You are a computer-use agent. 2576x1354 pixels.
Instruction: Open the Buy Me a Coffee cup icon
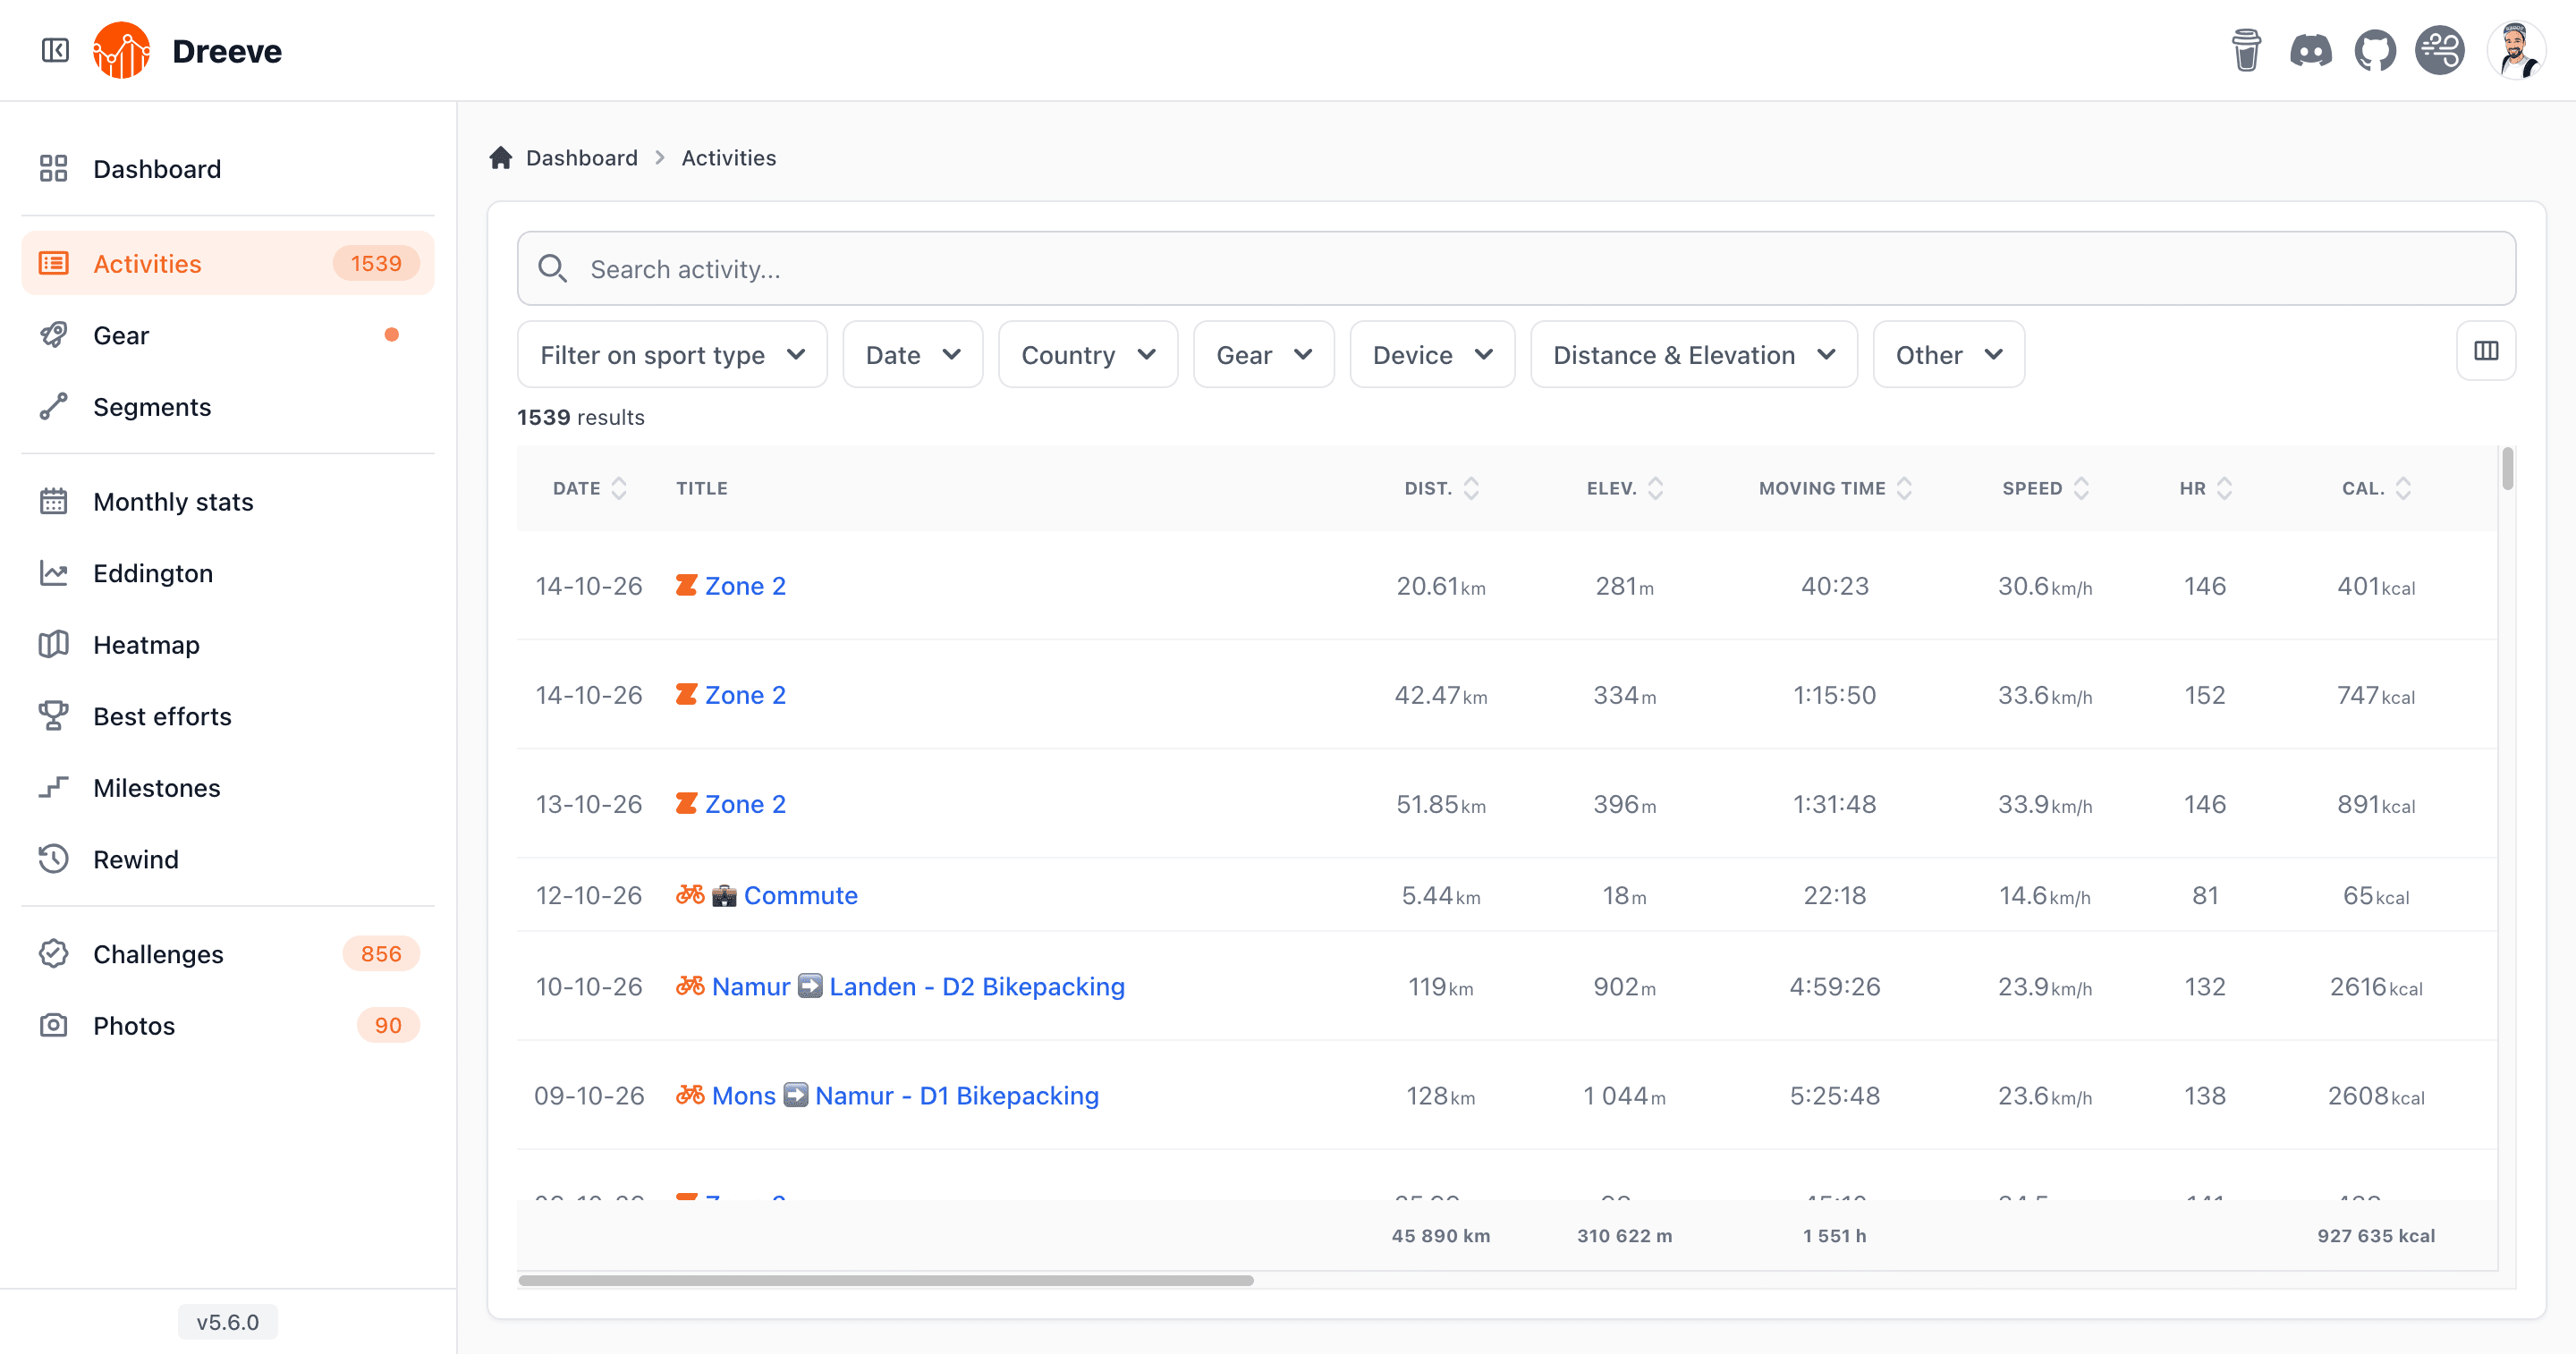pyautogui.click(x=2246, y=50)
